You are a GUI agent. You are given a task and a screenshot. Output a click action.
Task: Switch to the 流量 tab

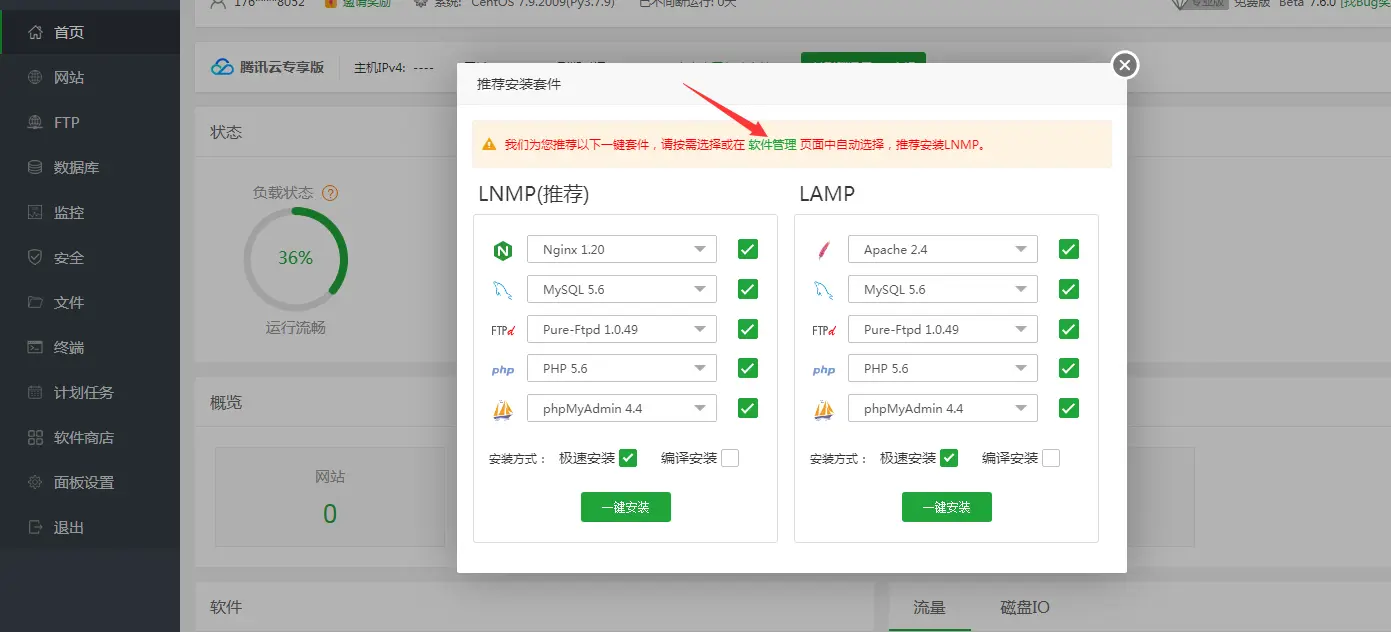click(929, 608)
